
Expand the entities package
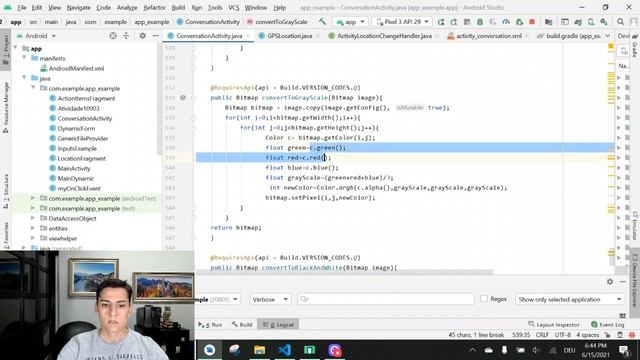pyautogui.click(x=33, y=228)
